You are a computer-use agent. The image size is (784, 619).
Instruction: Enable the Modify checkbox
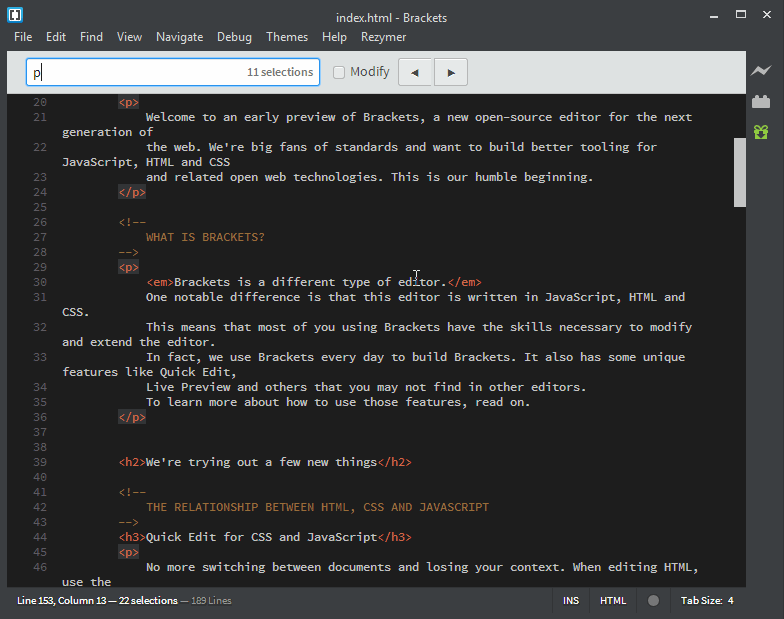coord(339,72)
